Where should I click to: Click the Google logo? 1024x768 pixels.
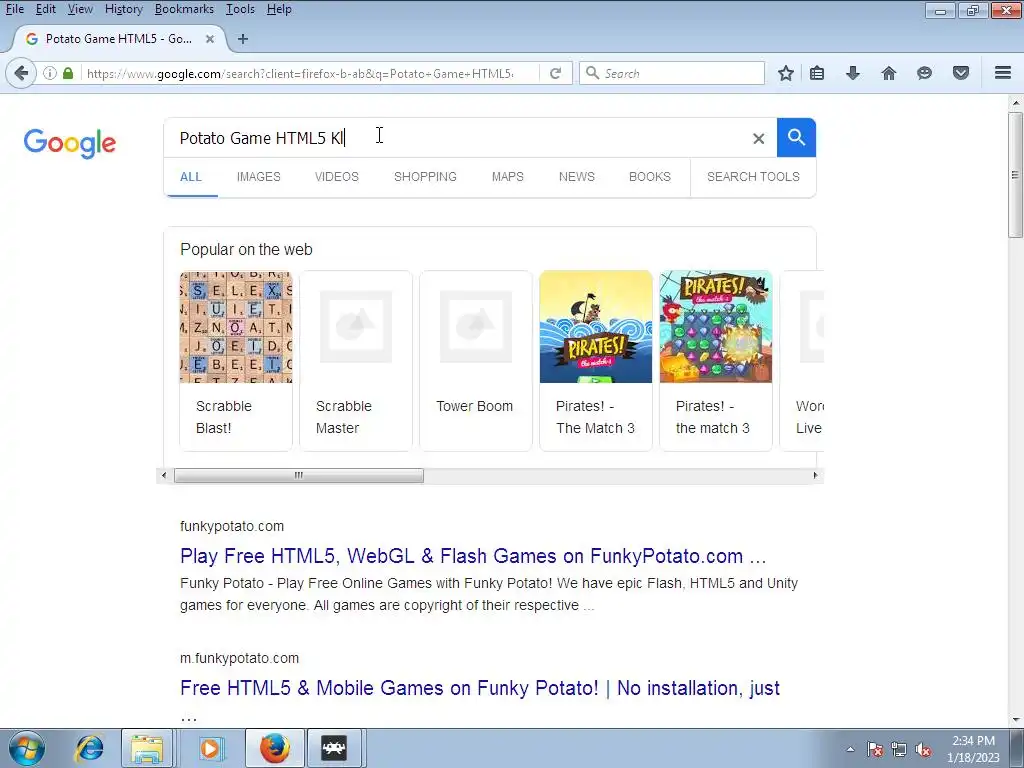click(x=70, y=144)
